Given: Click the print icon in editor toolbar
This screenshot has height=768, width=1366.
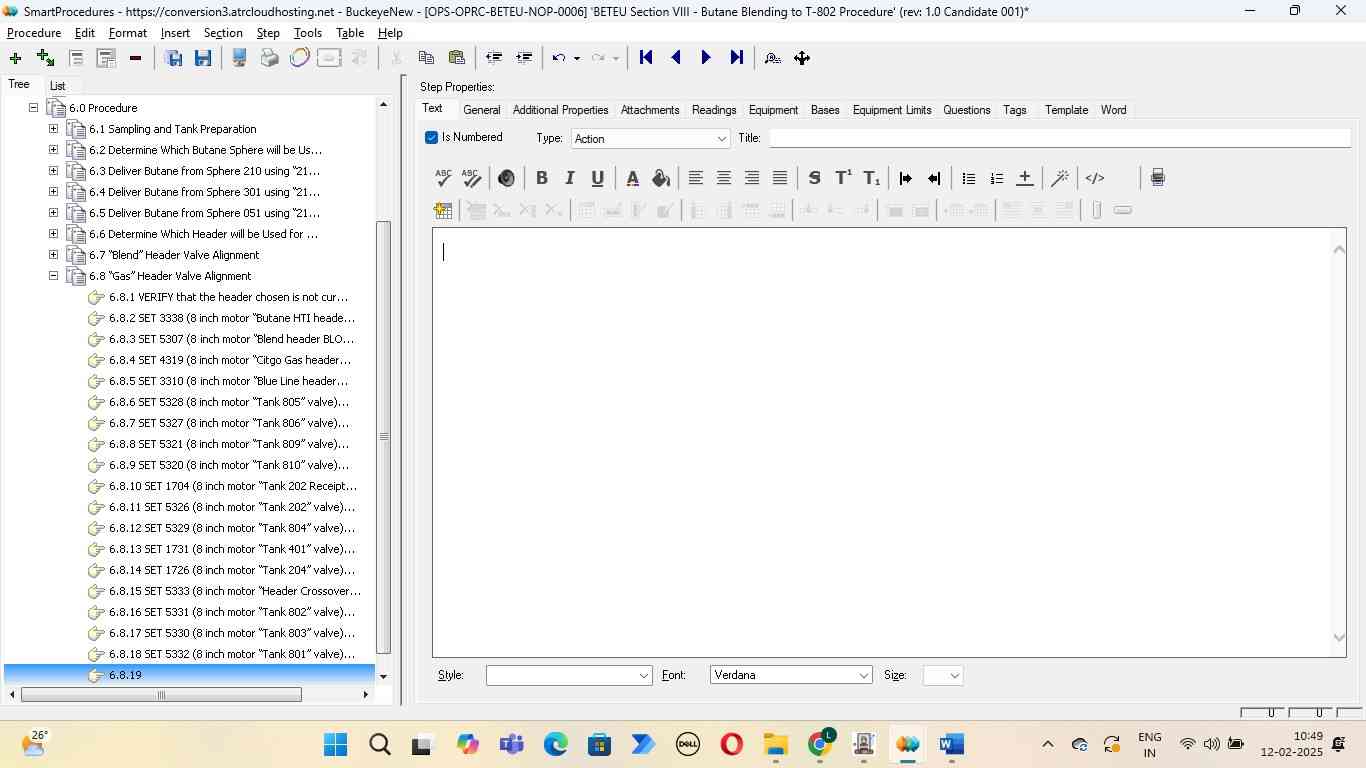Looking at the screenshot, I should (x=1157, y=178).
